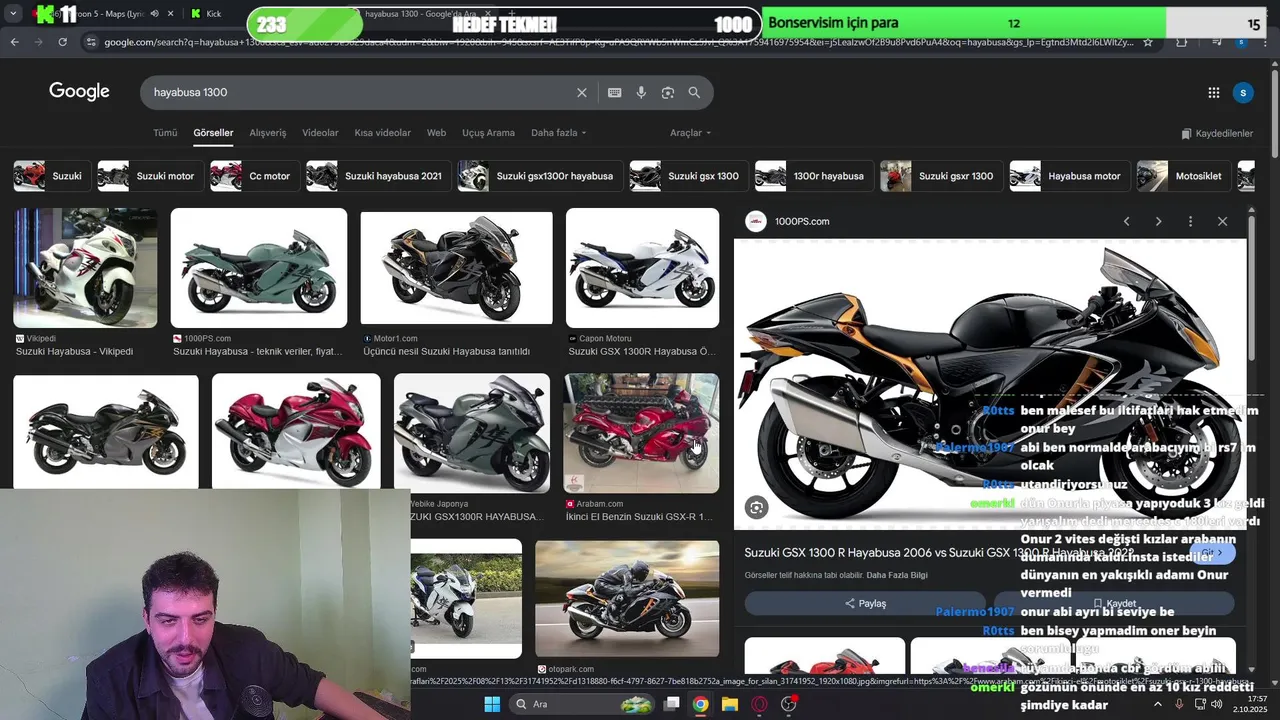Switch to the Alışveriş tab
1280x720 pixels.
click(267, 133)
